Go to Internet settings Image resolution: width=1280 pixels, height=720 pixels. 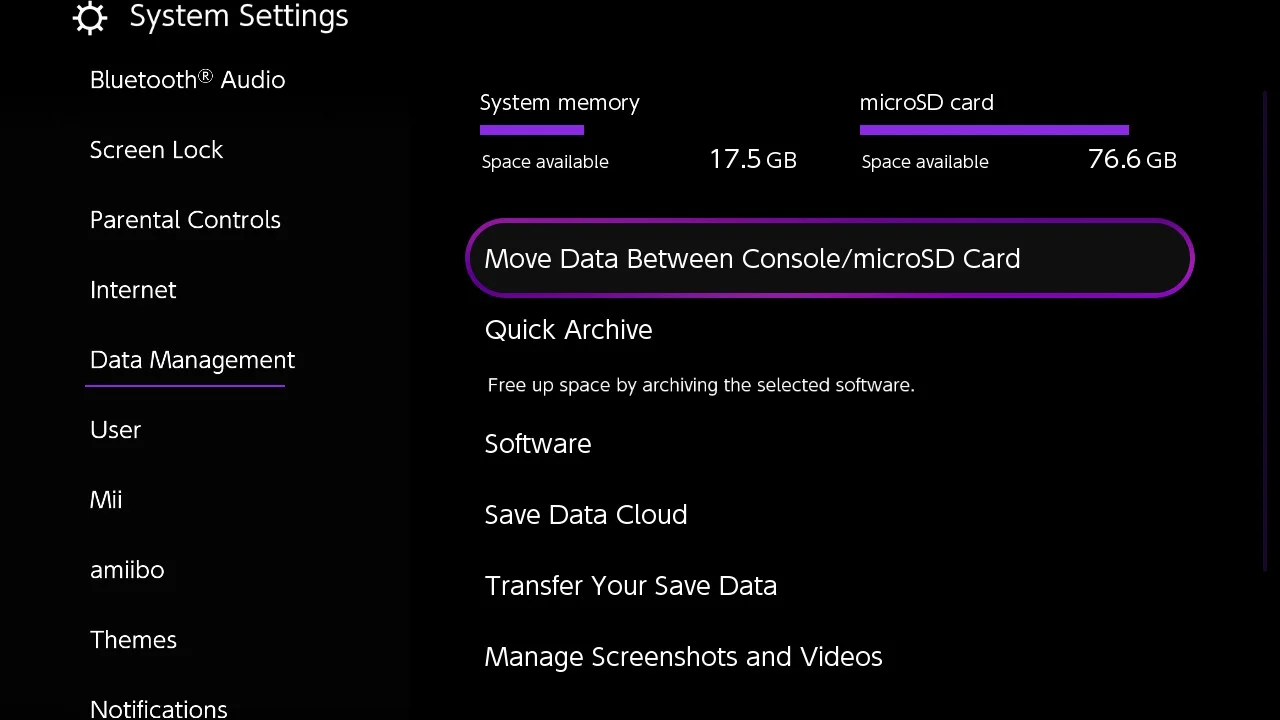133,290
